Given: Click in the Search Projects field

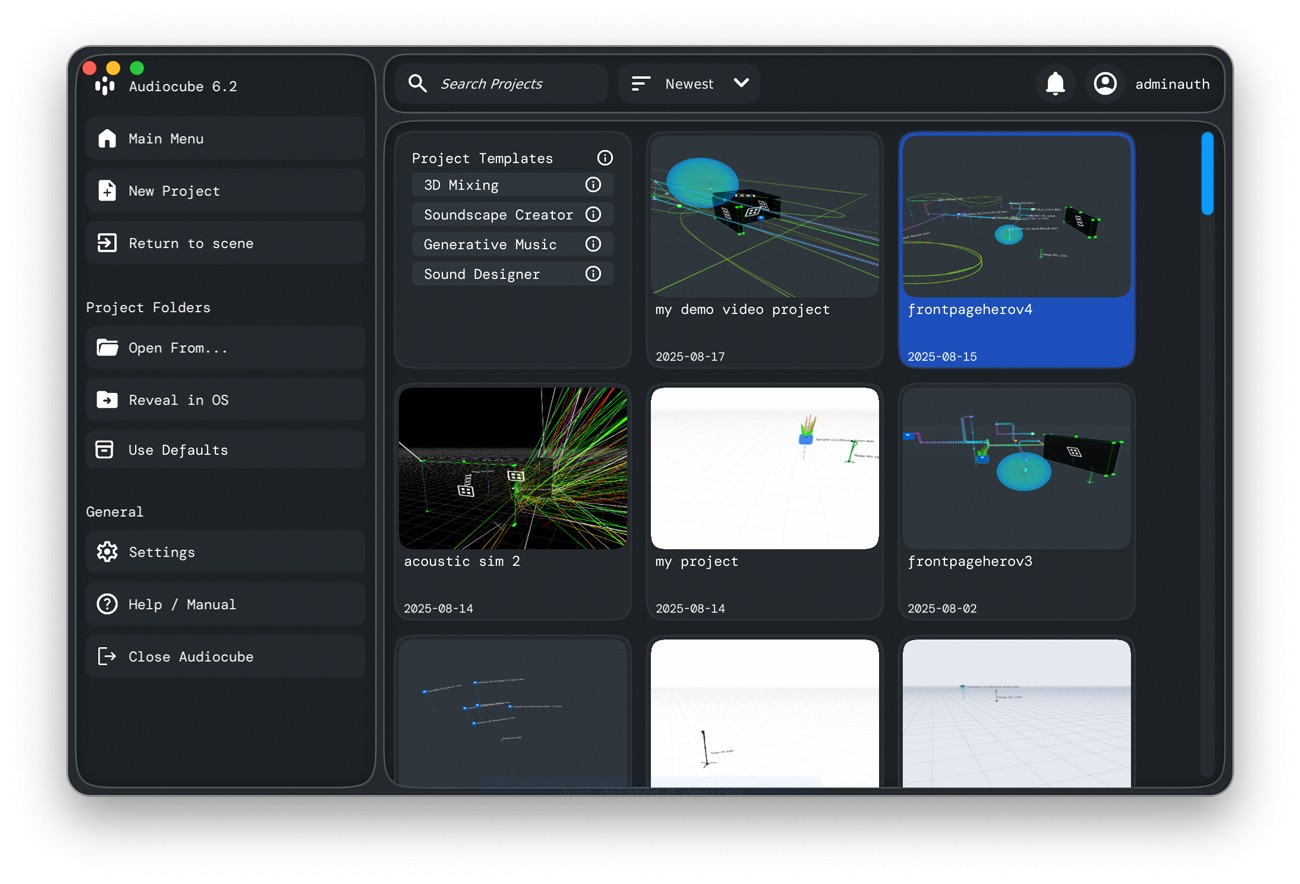Looking at the screenshot, I should pos(515,84).
